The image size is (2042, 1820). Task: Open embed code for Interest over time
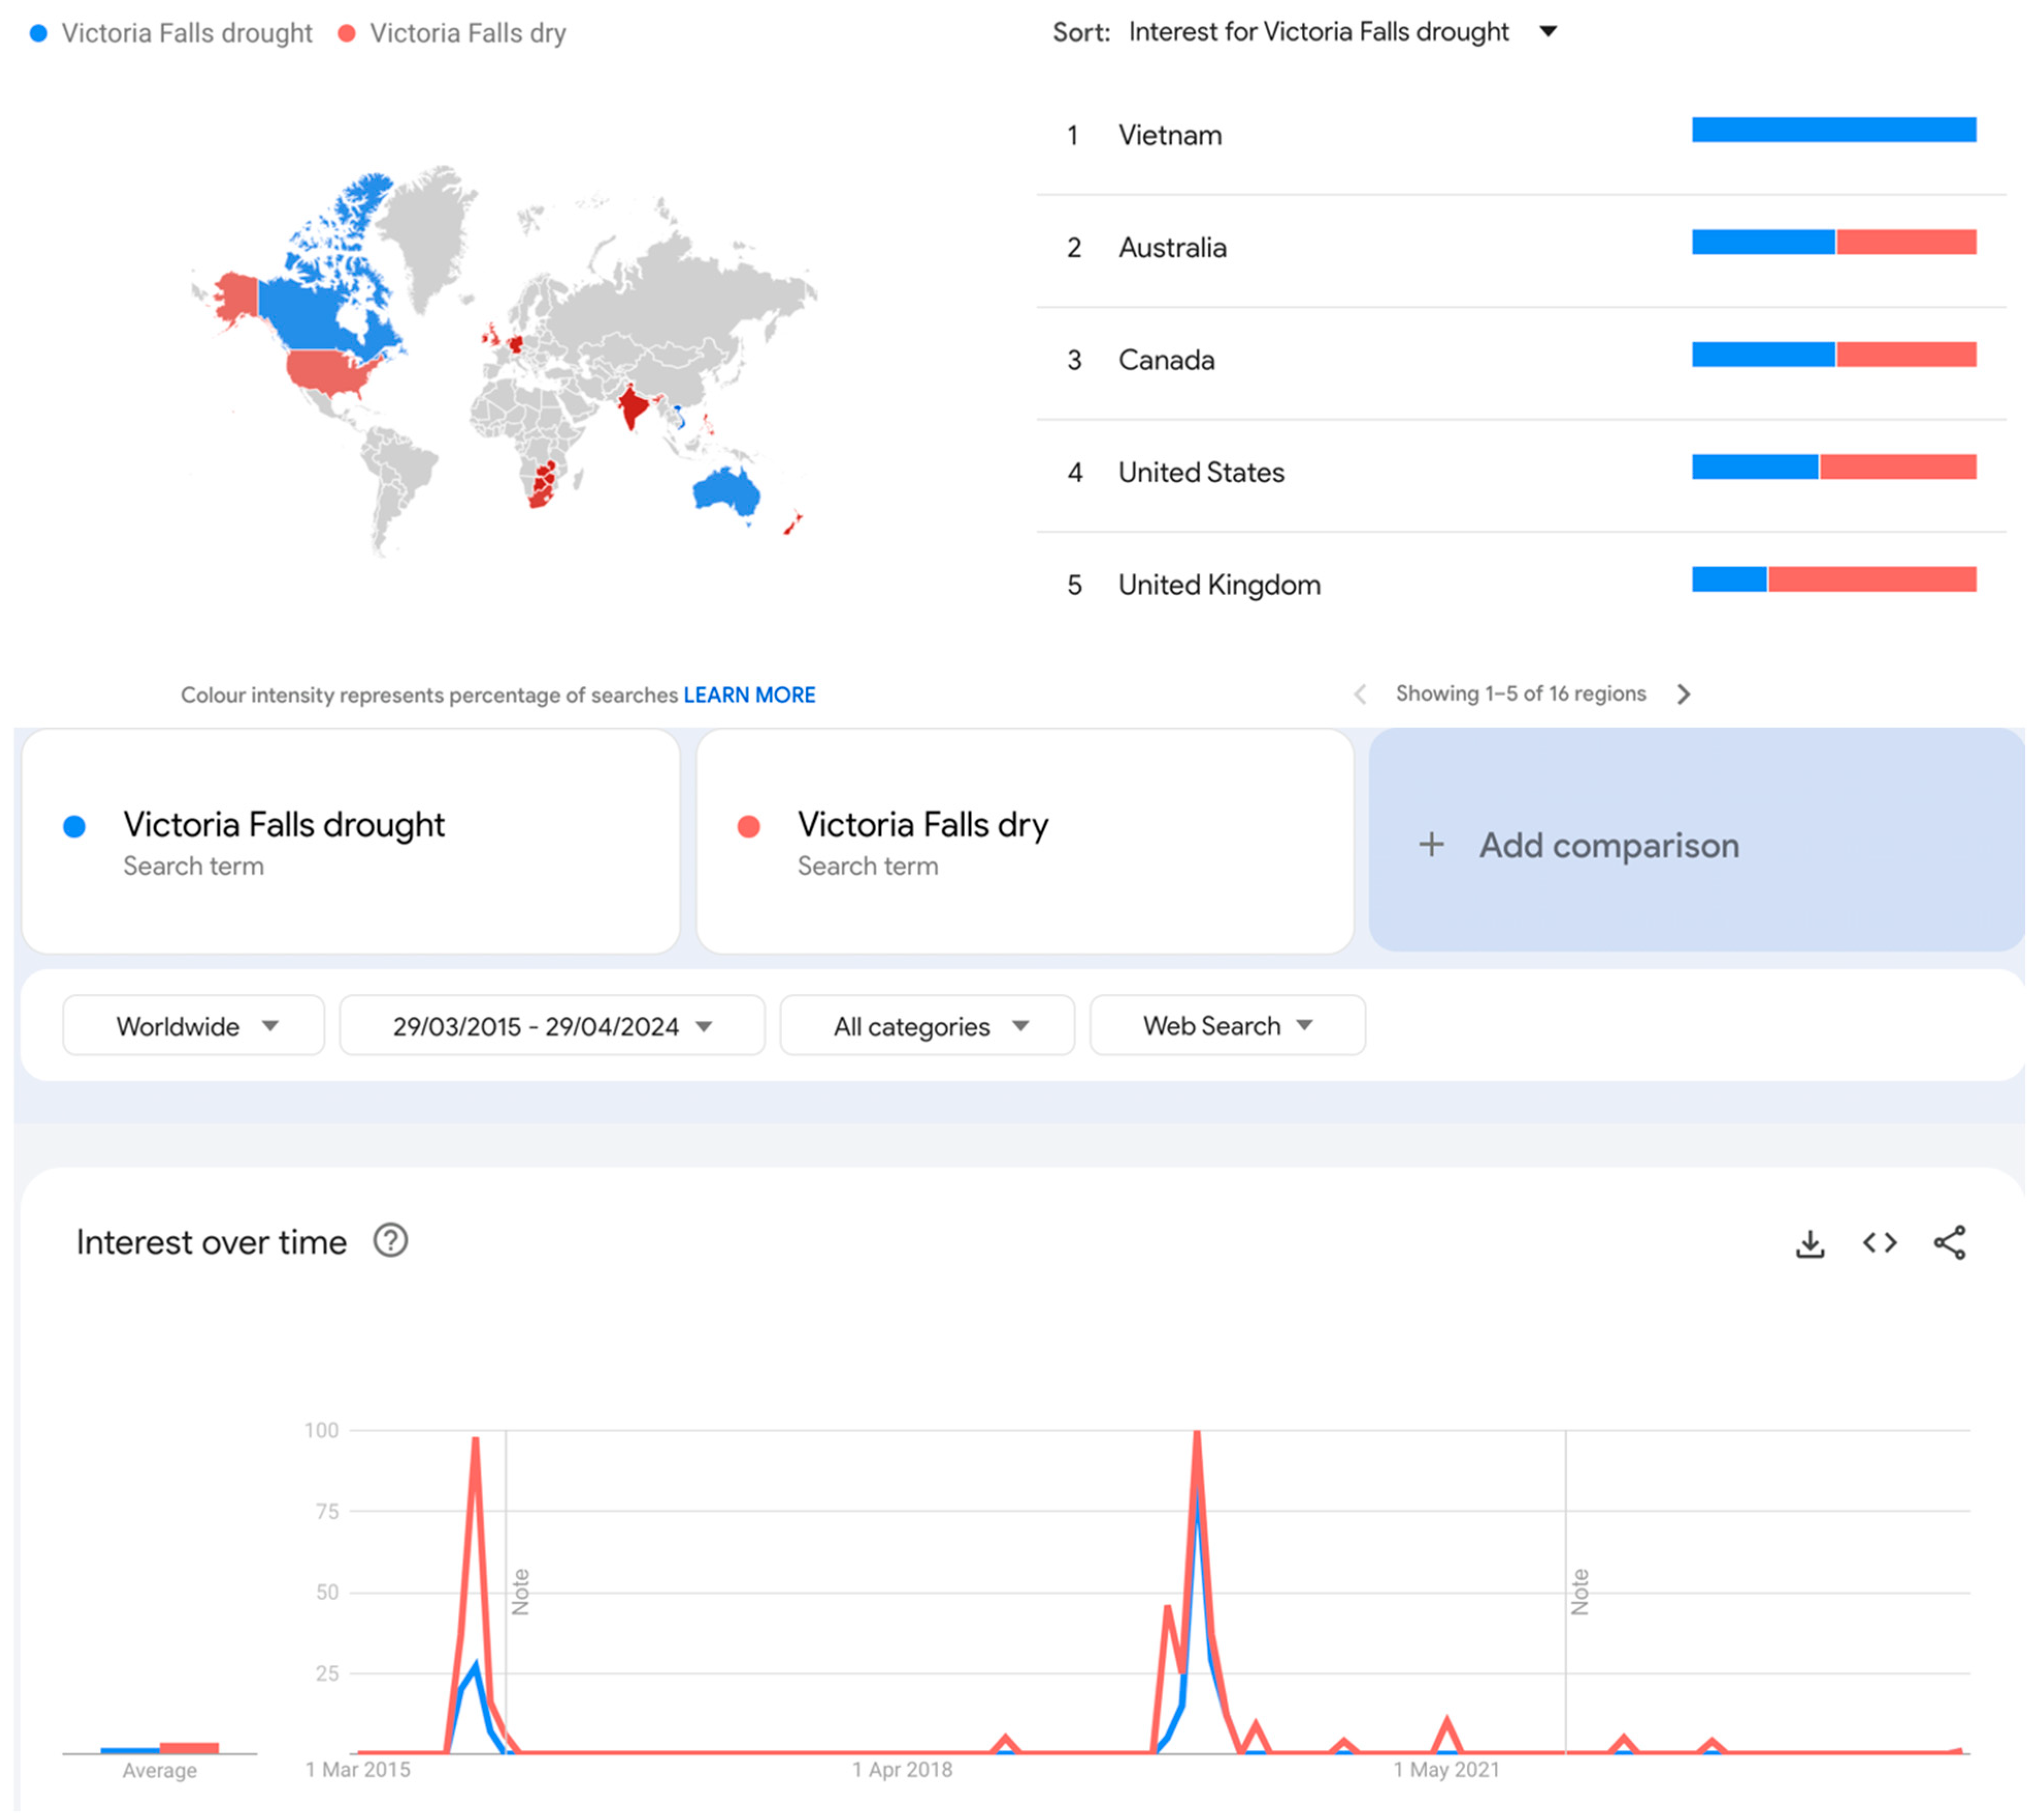click(1879, 1243)
